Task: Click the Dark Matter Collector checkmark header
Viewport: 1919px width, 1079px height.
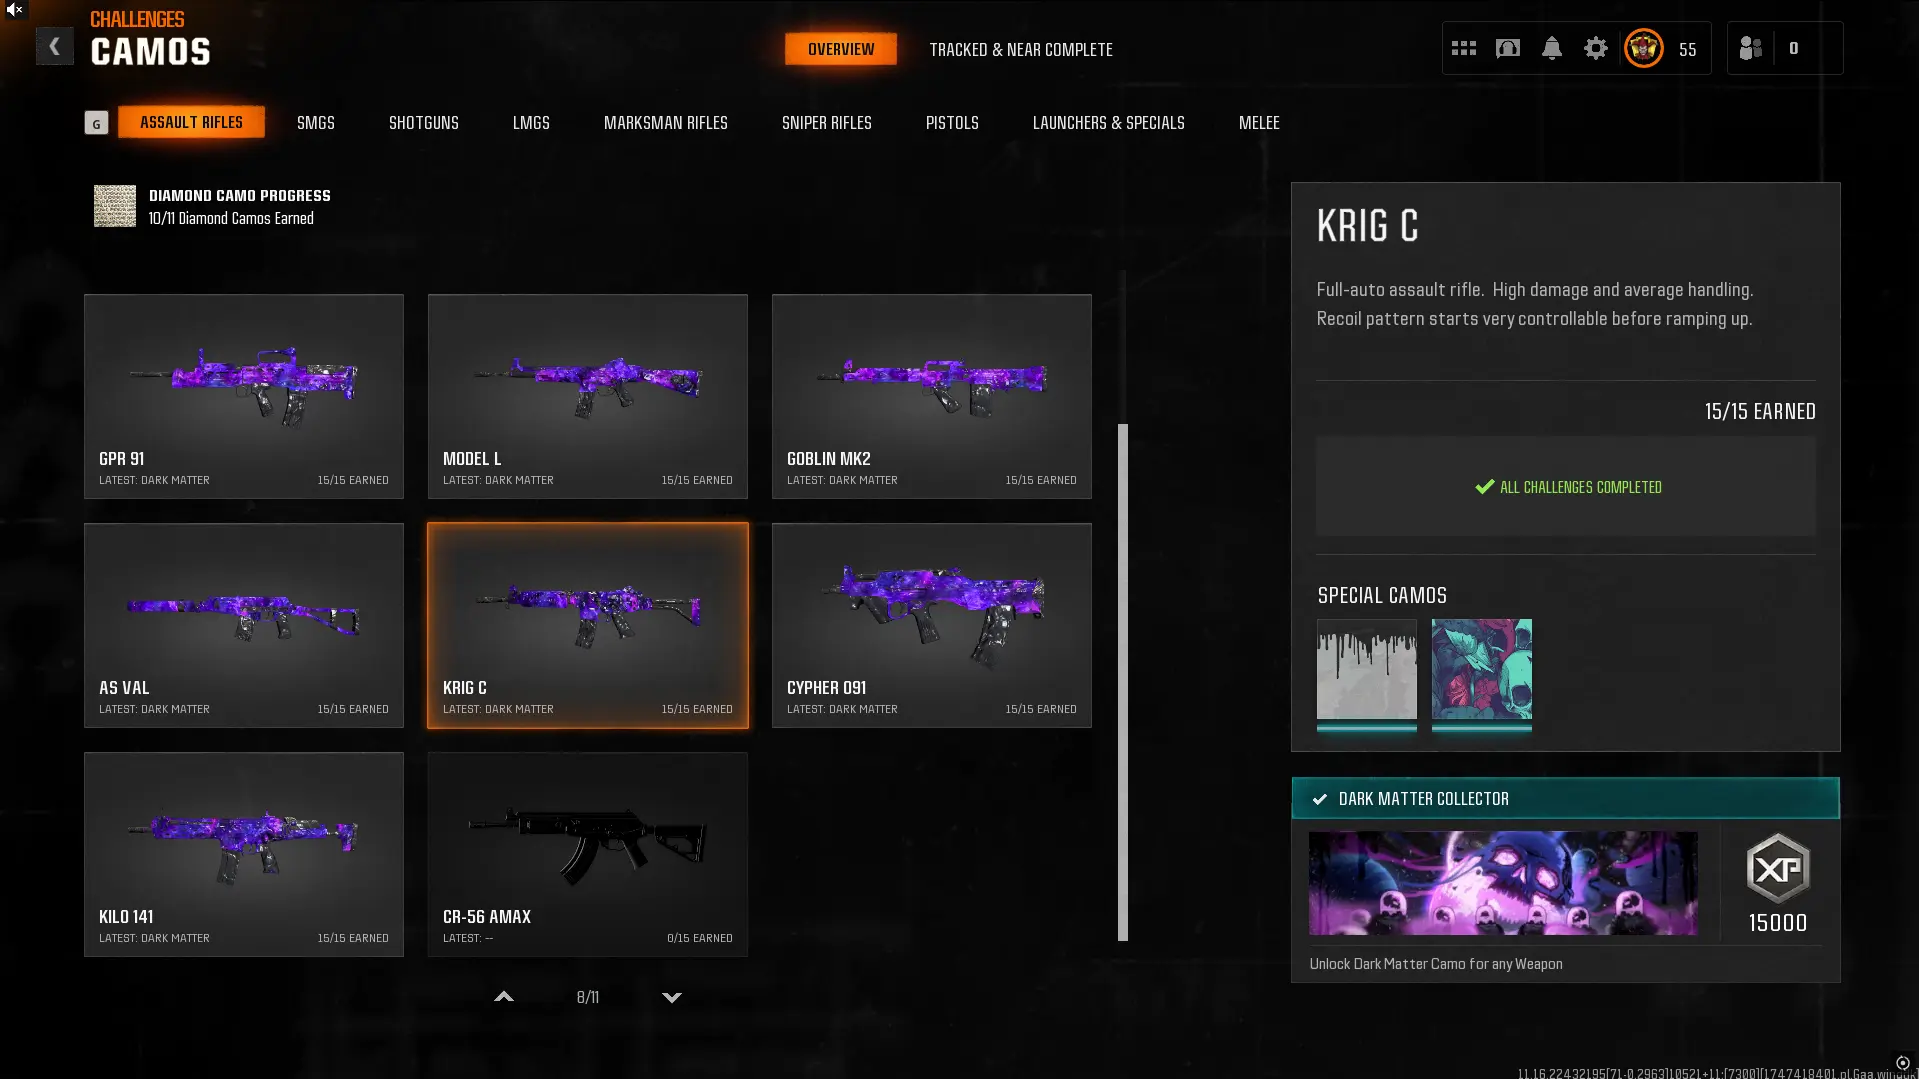Action: coord(1566,799)
